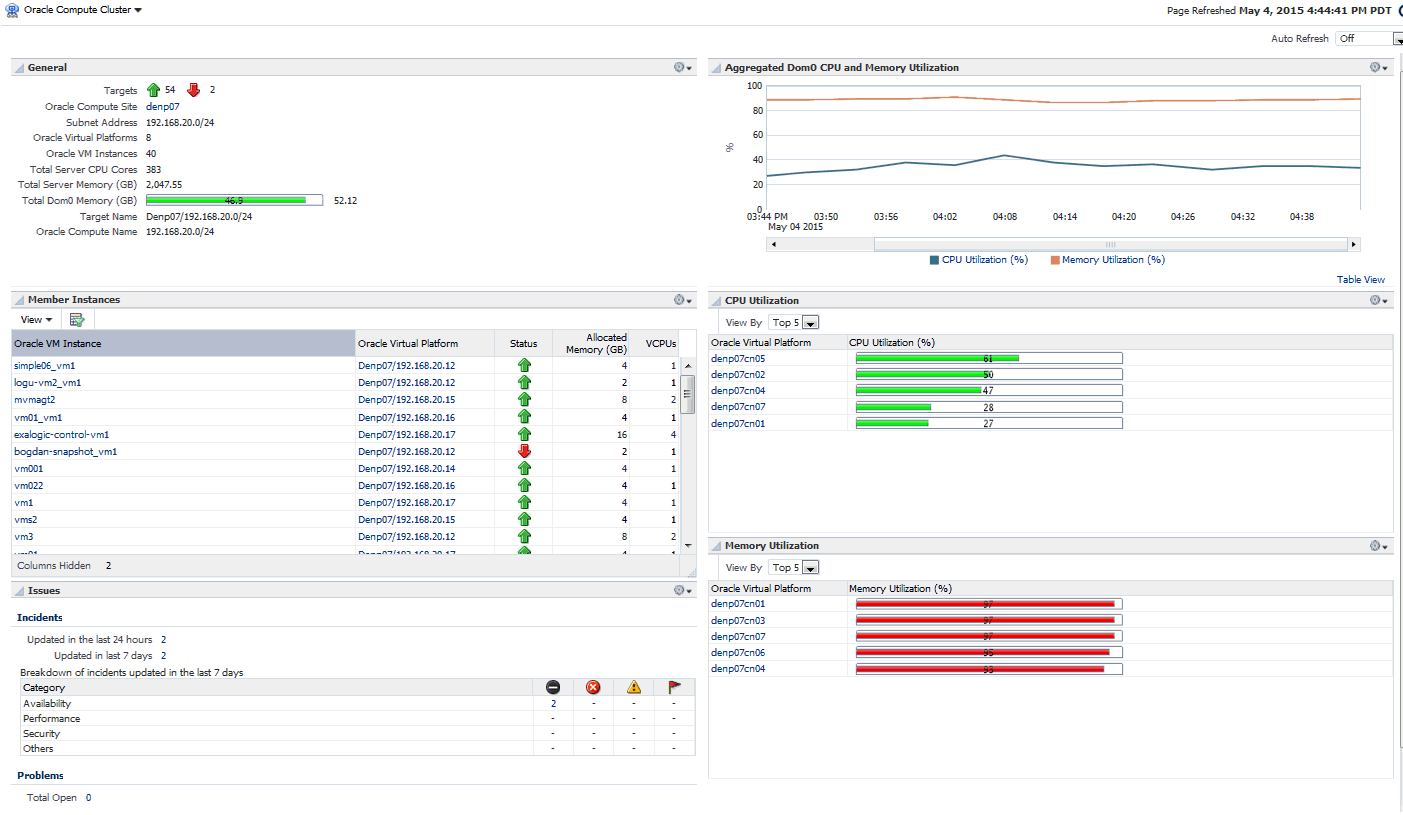Open Member Instances panel gear menu
The image size is (1403, 815).
(x=683, y=299)
